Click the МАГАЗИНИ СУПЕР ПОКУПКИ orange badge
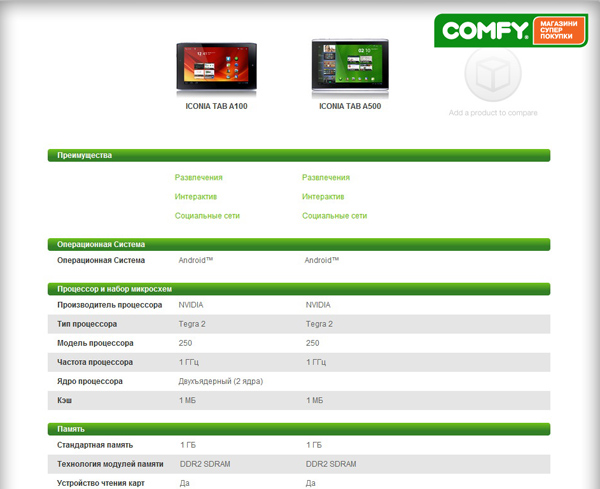Image resolution: width=600 pixels, height=489 pixels. (559, 30)
